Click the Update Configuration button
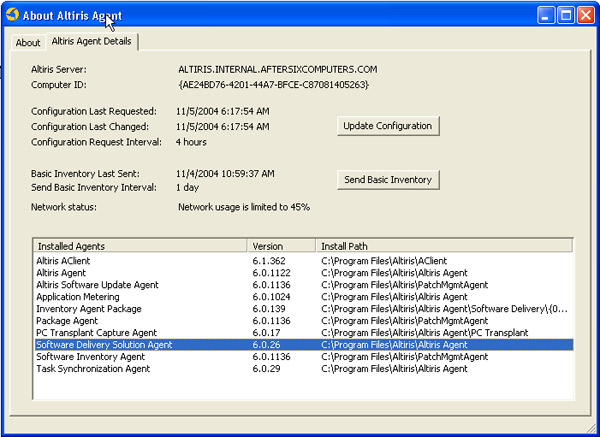 [x=388, y=126]
